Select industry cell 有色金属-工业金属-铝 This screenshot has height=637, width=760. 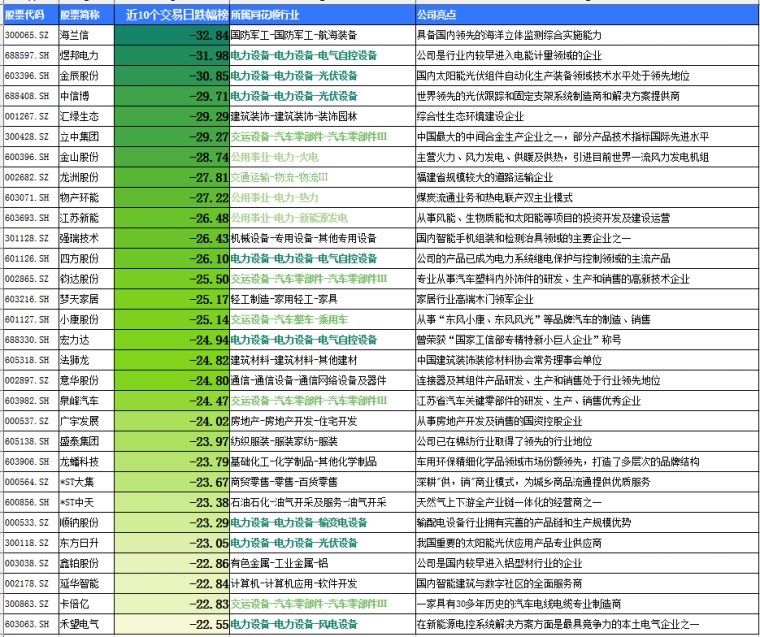[x=322, y=563]
